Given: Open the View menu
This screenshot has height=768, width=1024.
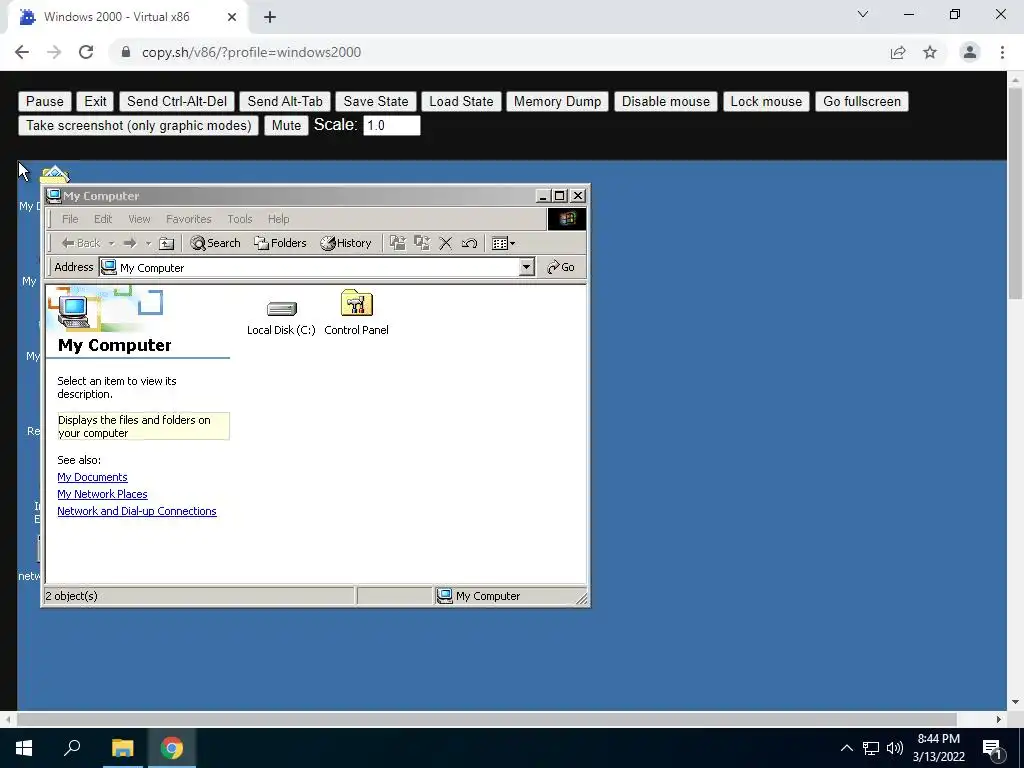Looking at the screenshot, I should (x=139, y=219).
